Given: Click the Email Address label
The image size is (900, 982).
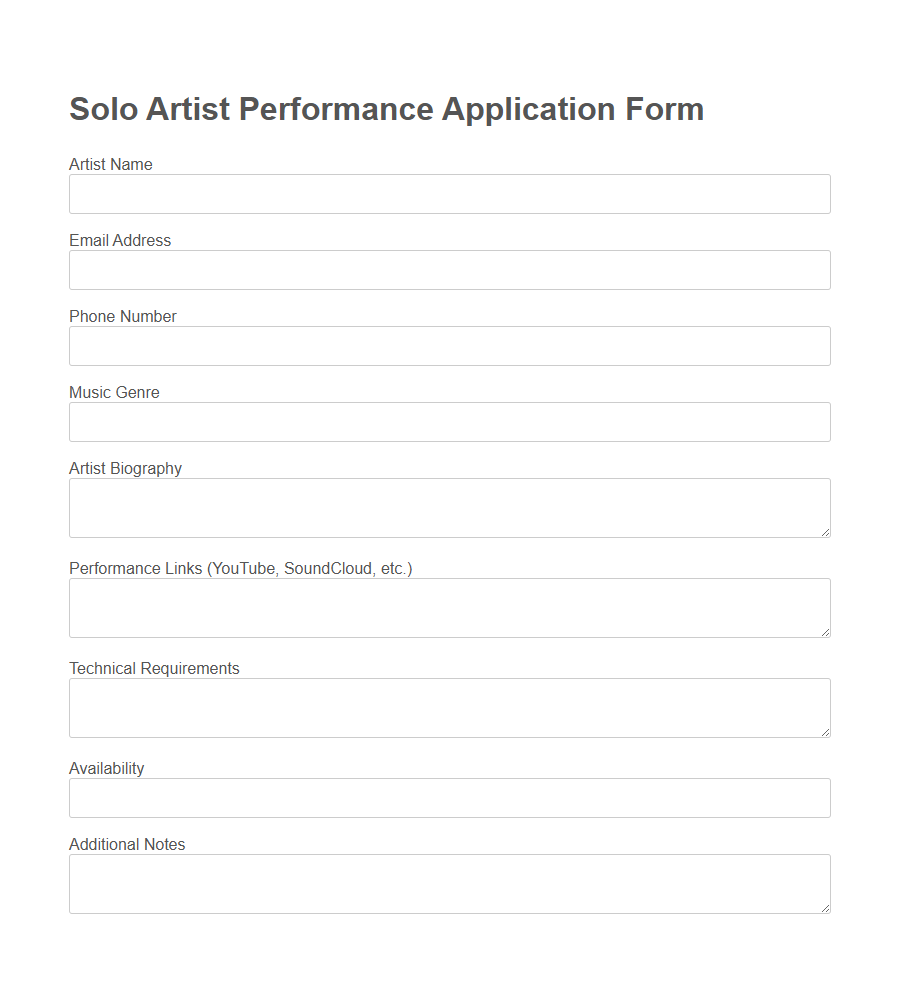Looking at the screenshot, I should tap(119, 240).
